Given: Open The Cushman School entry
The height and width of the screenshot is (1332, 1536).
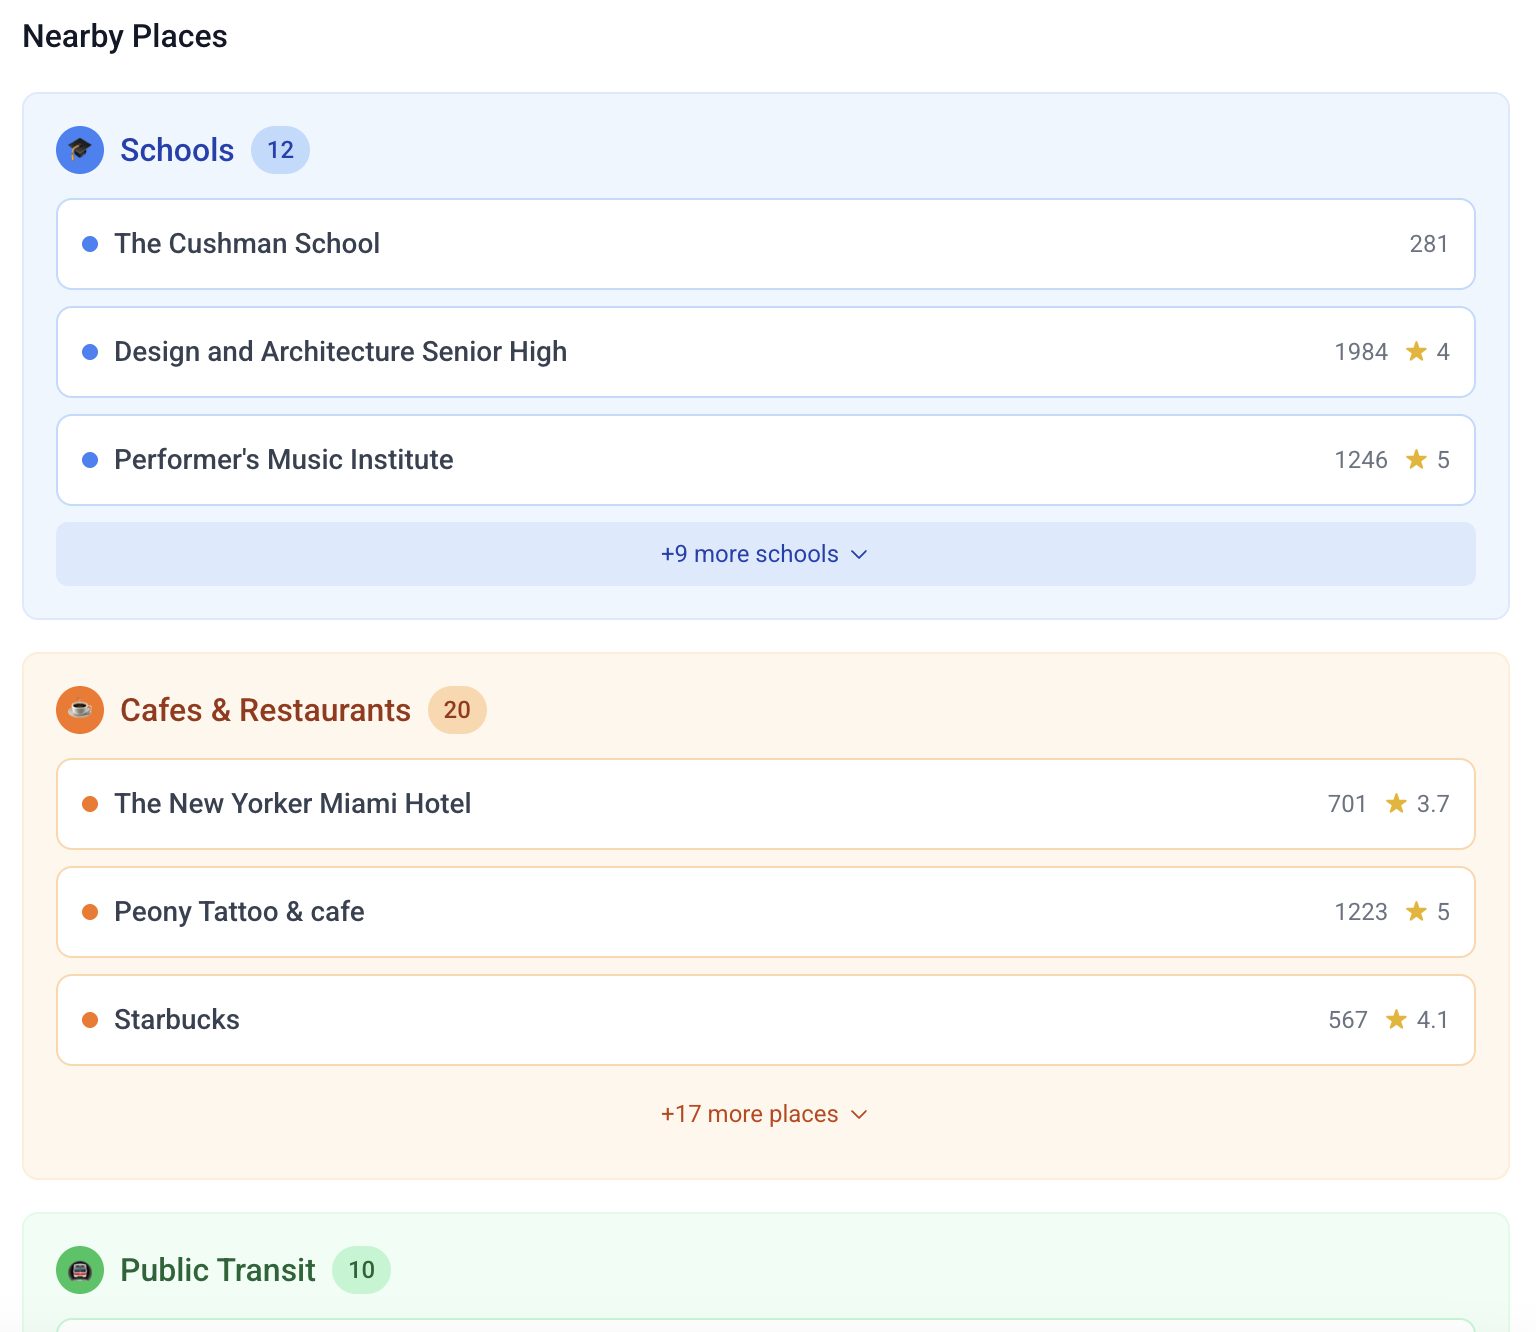Looking at the screenshot, I should click(765, 243).
